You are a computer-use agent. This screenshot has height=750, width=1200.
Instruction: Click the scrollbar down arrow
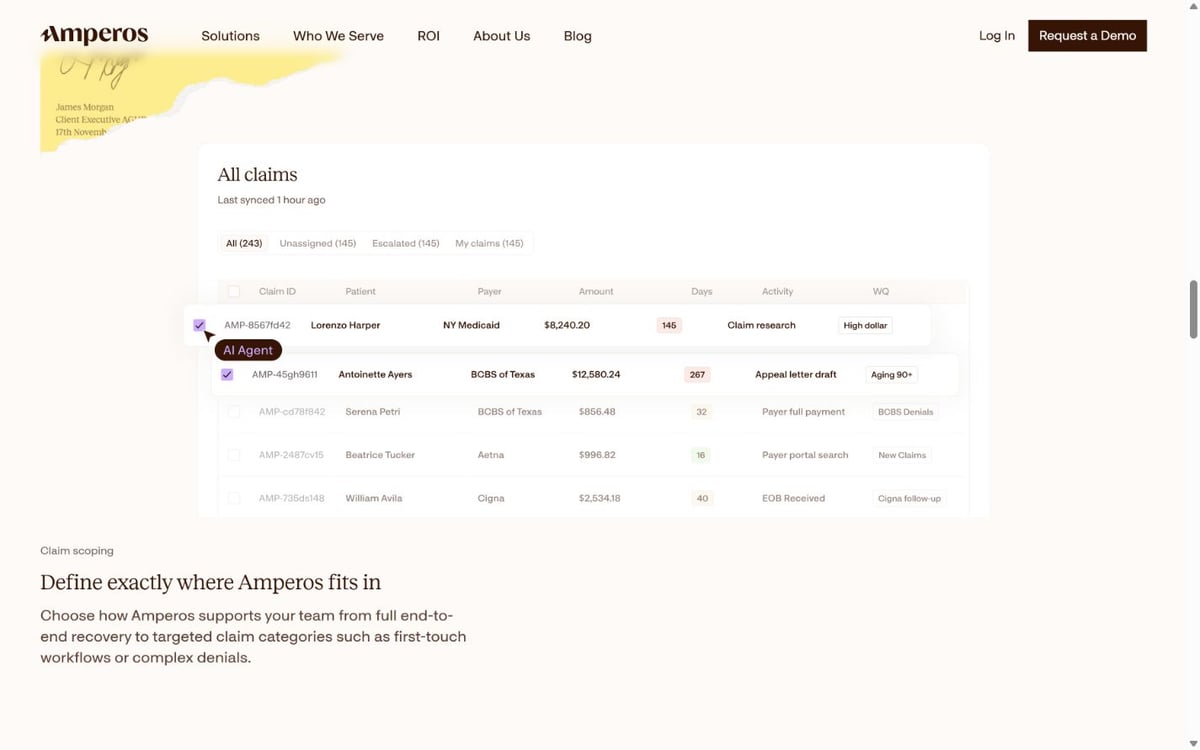(1192, 743)
